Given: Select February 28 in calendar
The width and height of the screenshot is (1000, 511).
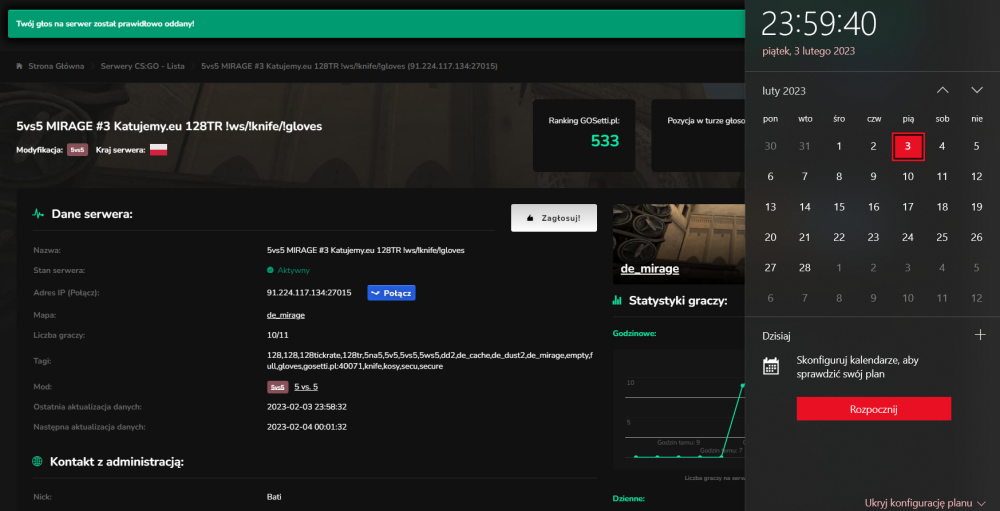Looking at the screenshot, I should click(x=805, y=267).
